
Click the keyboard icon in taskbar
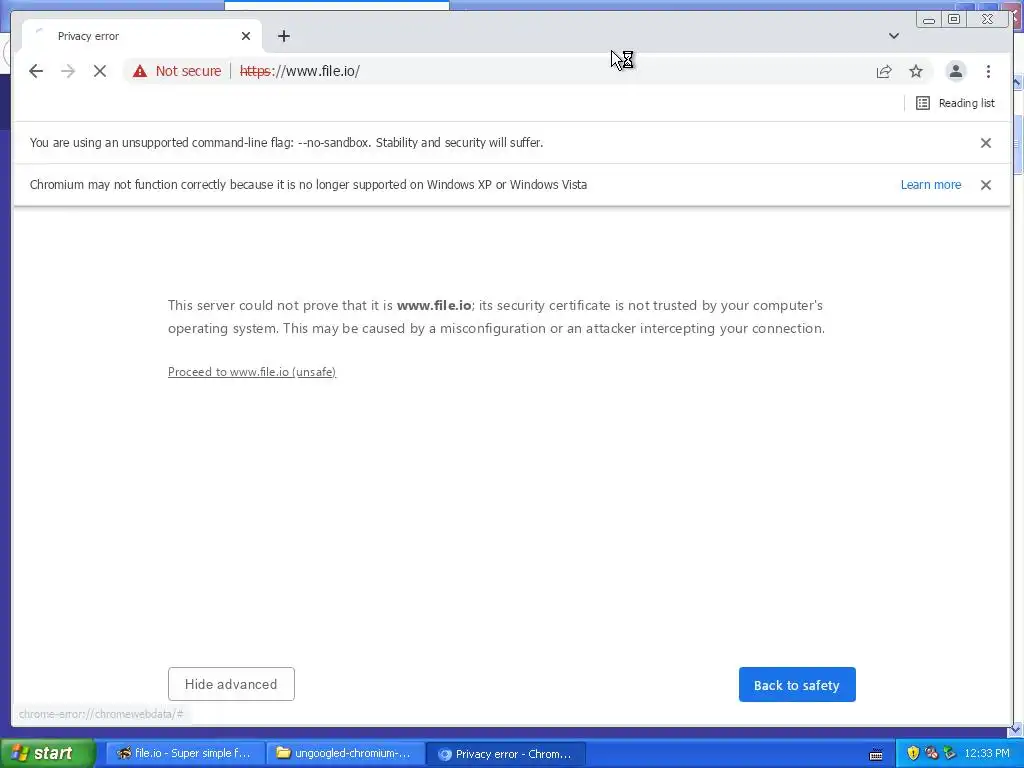click(x=876, y=755)
